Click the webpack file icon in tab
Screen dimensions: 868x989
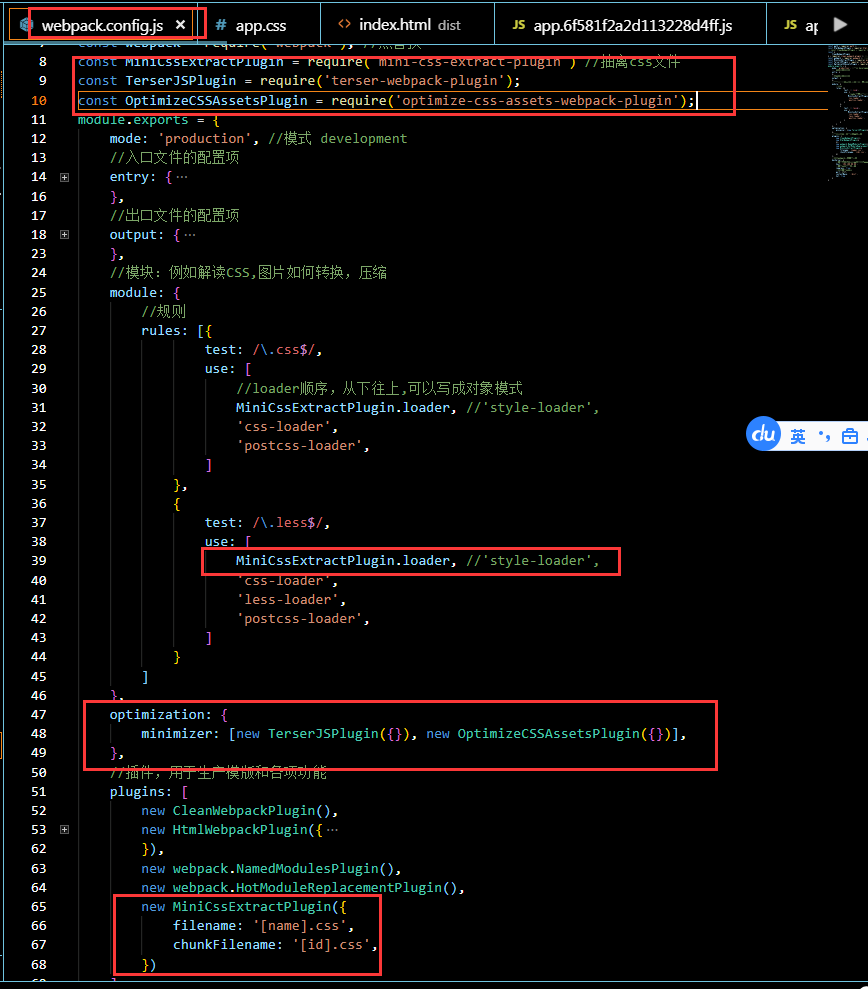(x=26, y=25)
